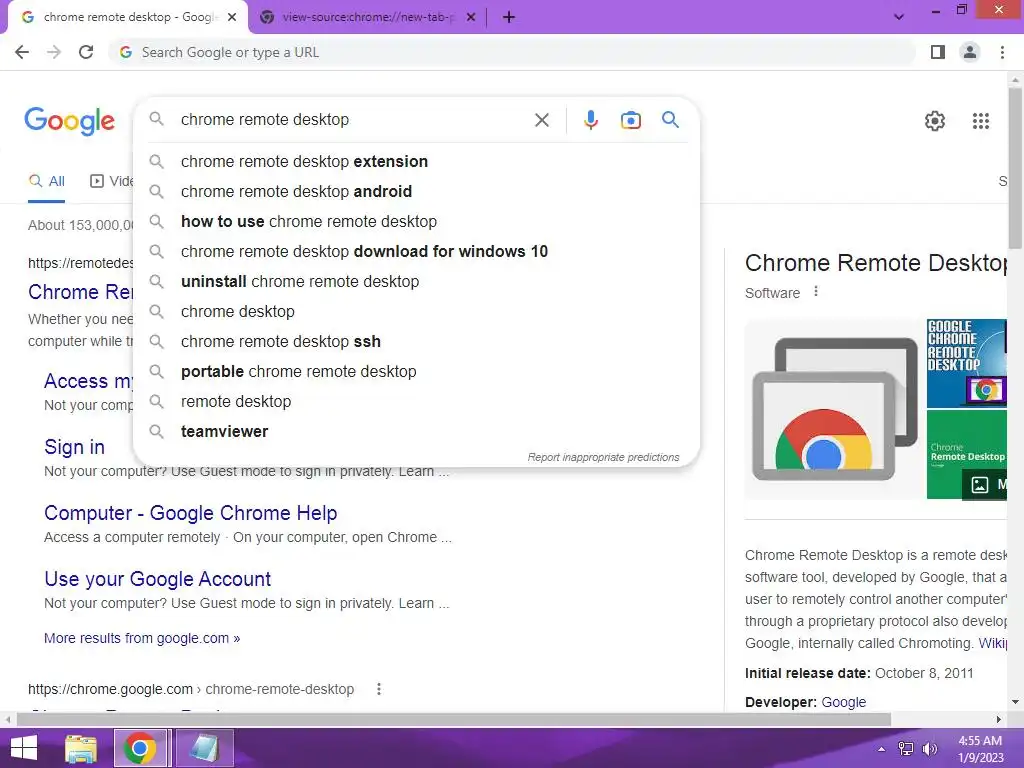The width and height of the screenshot is (1024, 768).
Task: Open Google Chrome Remote Desktop blue thumbnail
Action: 967,363
